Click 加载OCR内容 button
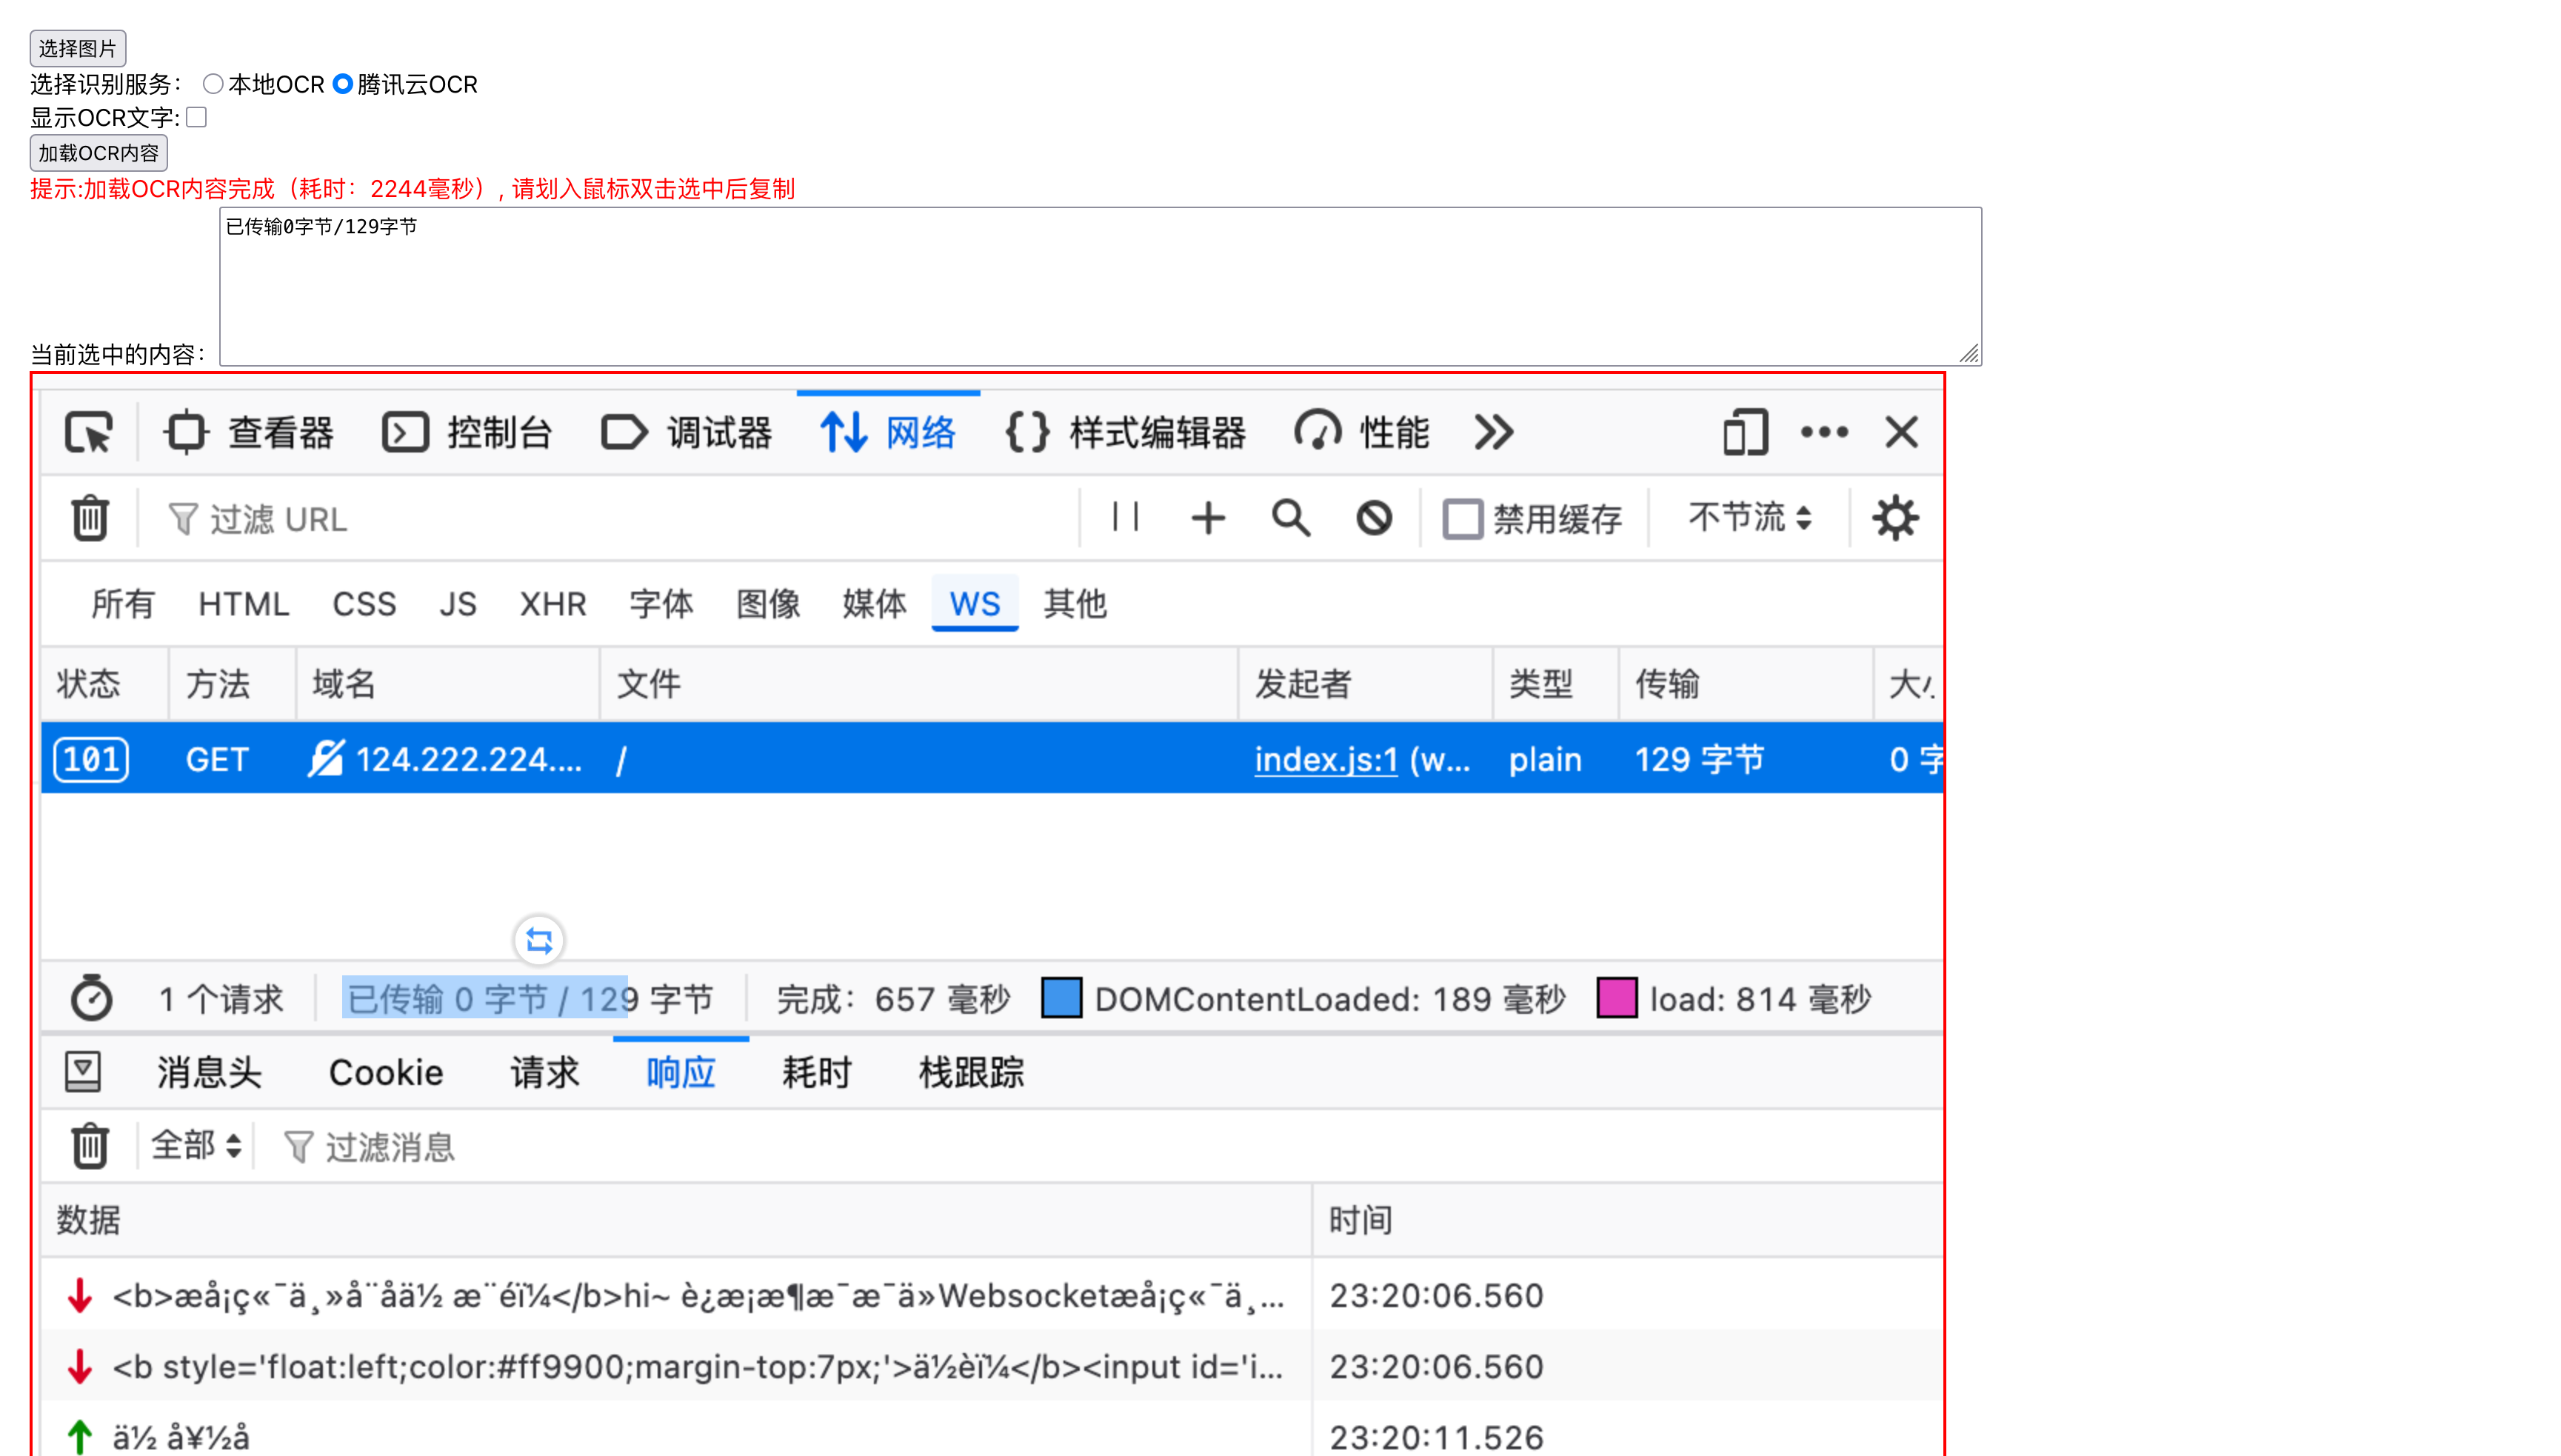Viewport: 2561px width, 1456px height. (x=98, y=153)
